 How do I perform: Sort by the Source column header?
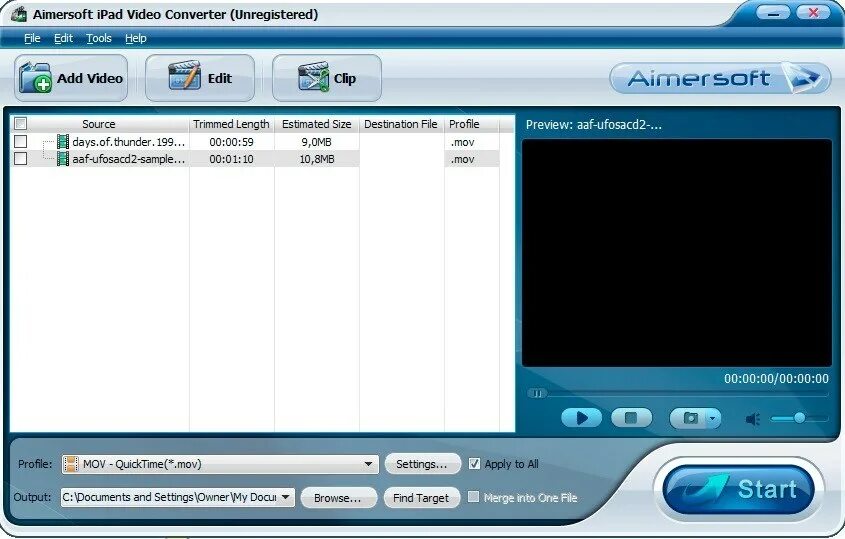(x=99, y=124)
